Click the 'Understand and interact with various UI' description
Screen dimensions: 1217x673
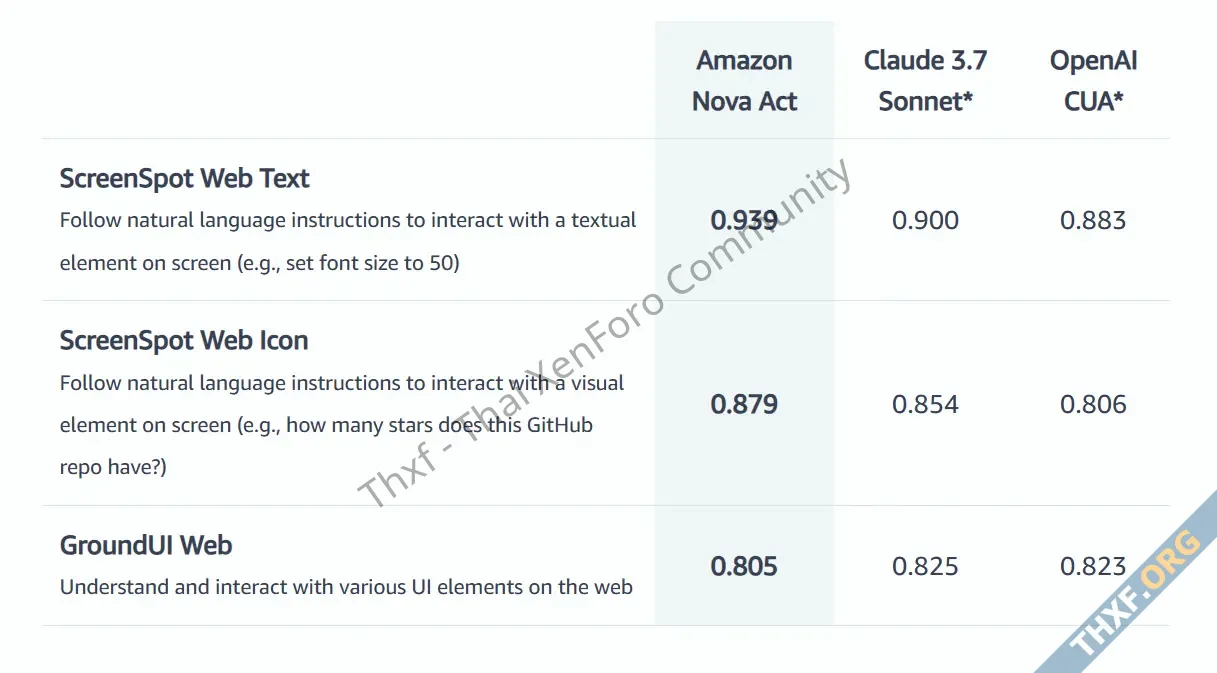pyautogui.click(x=346, y=588)
